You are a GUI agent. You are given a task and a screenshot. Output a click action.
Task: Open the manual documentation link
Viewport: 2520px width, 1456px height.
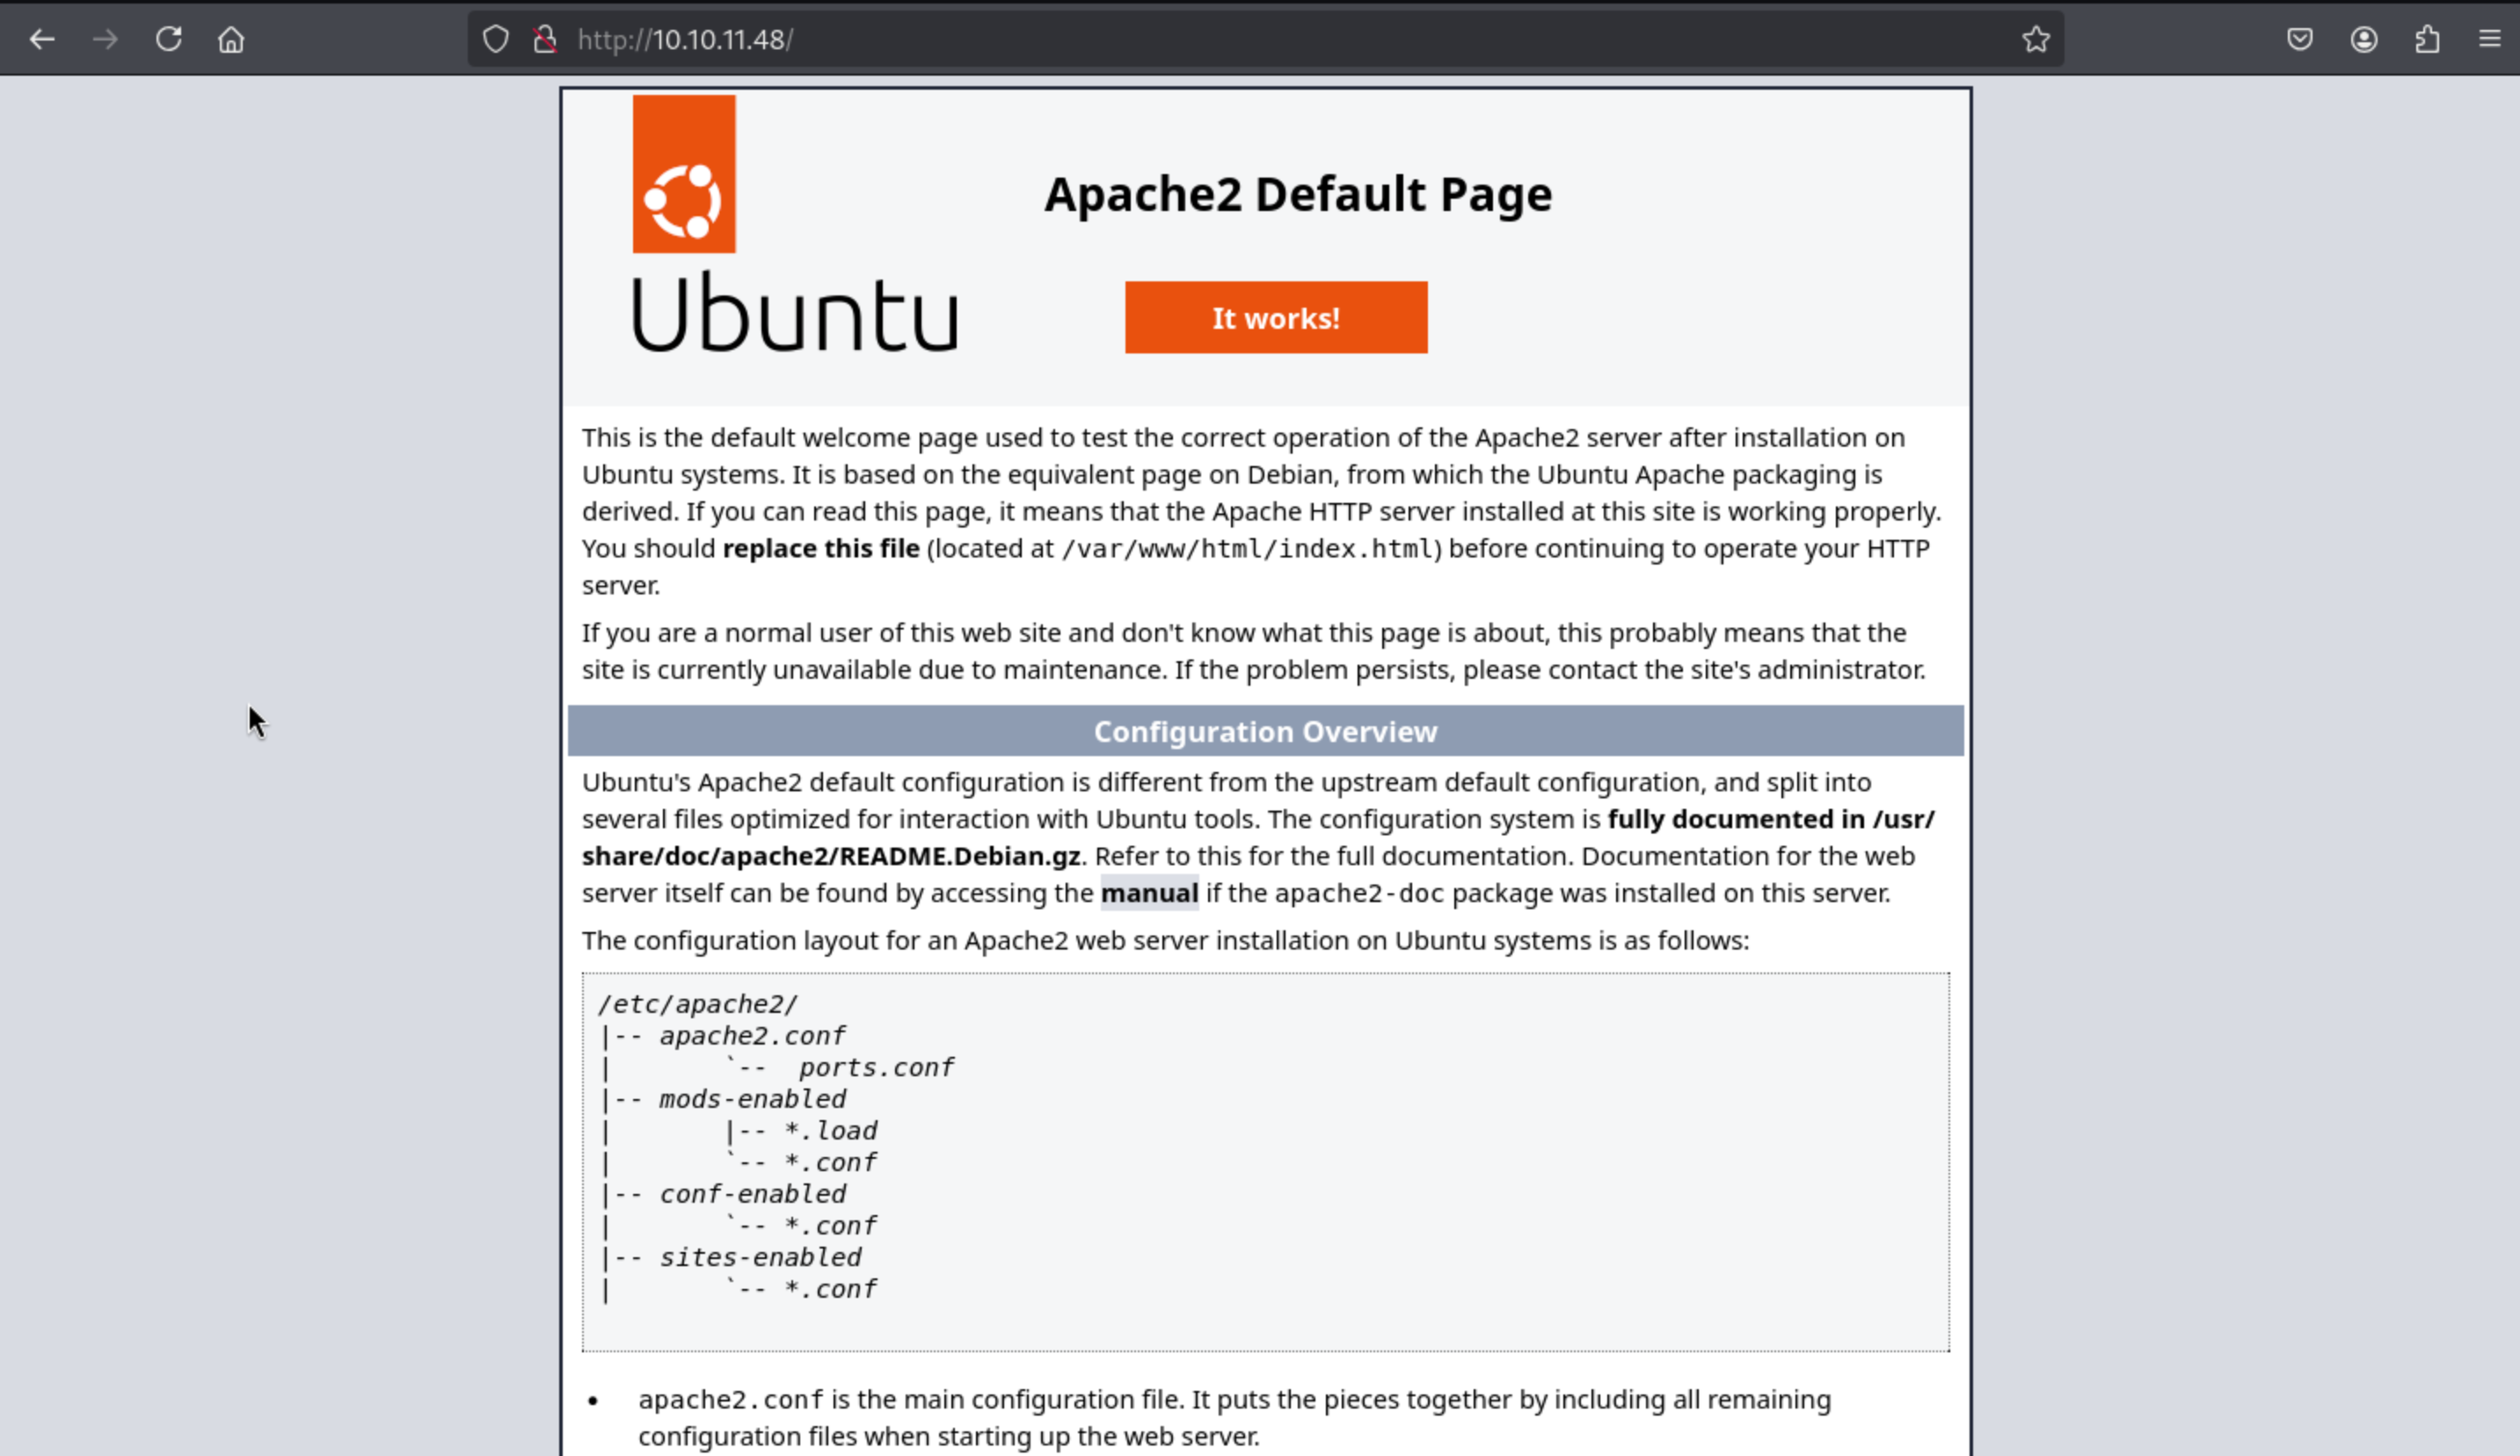pos(1149,893)
